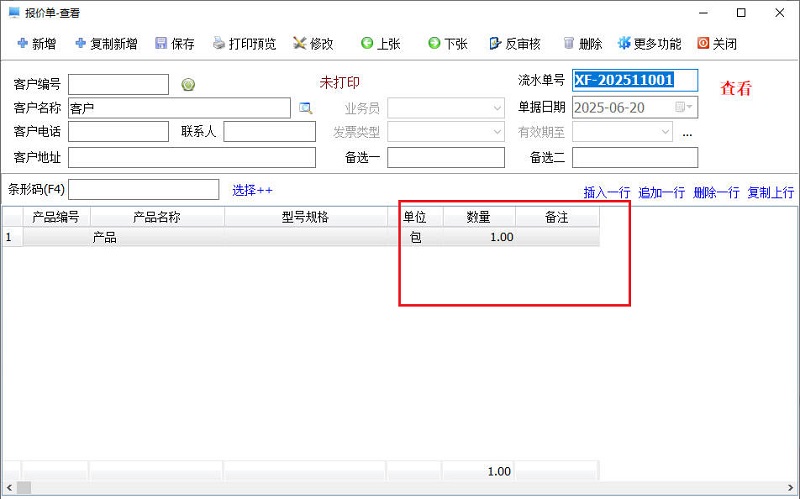Click the 删除 trash icon
Viewport: 800px width, 499px height.
pyautogui.click(x=569, y=43)
